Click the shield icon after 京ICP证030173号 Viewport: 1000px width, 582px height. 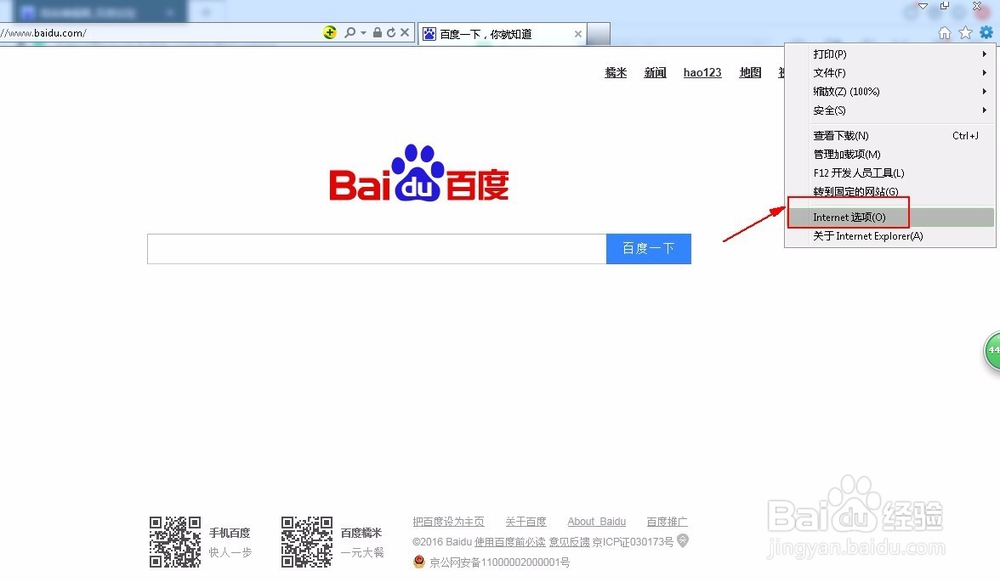tap(682, 541)
